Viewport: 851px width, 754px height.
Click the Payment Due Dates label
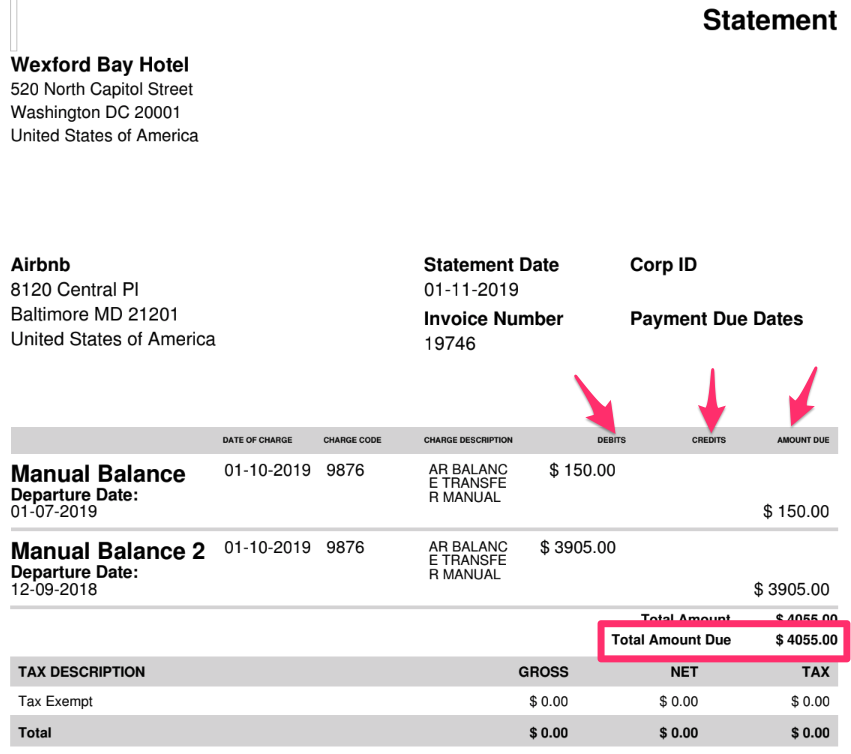pos(716,319)
